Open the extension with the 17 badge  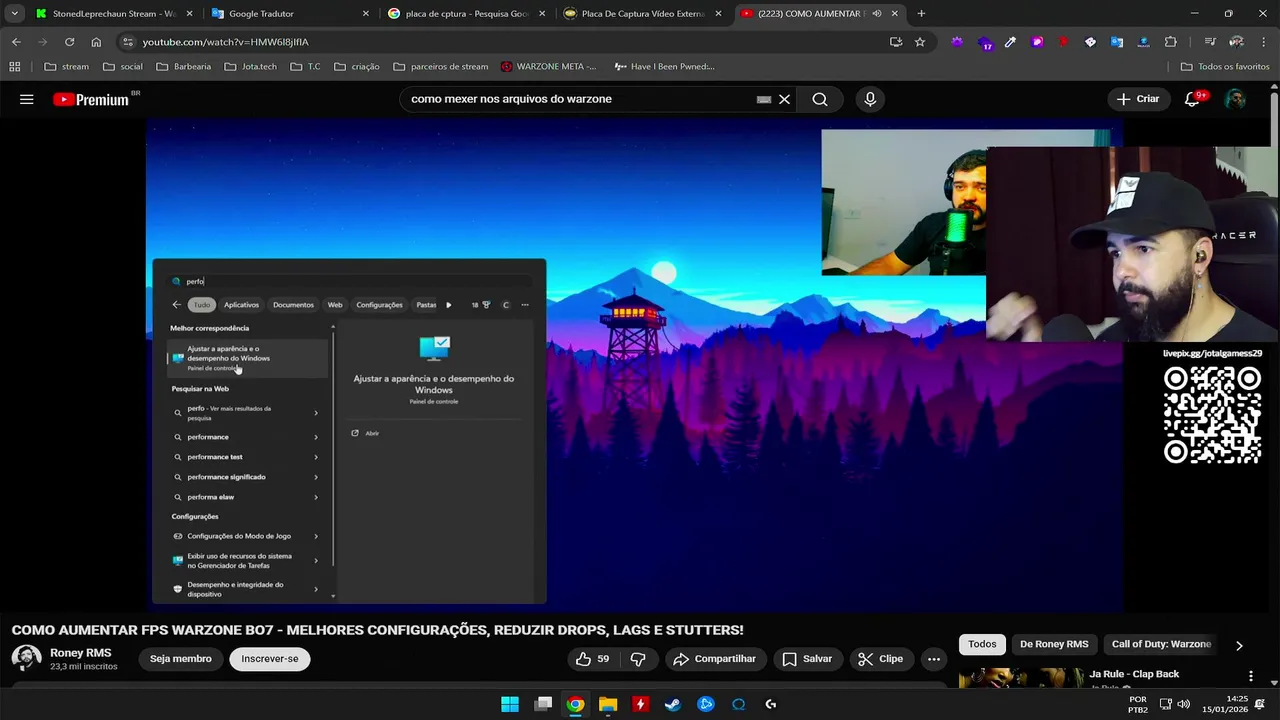[986, 42]
